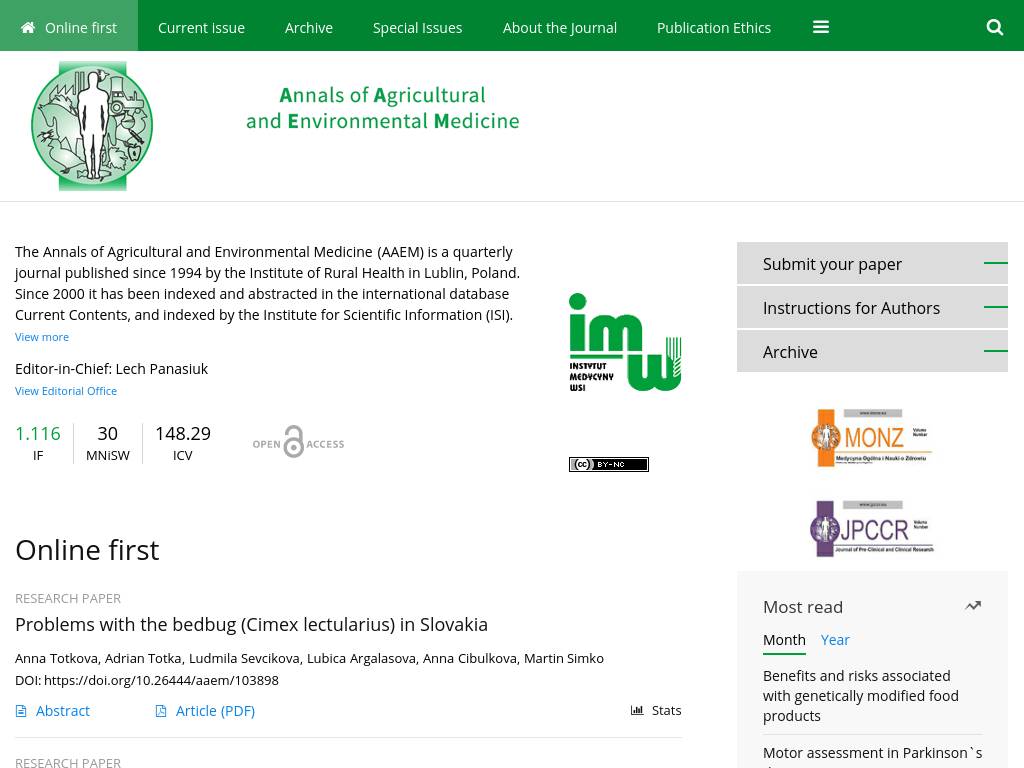Image resolution: width=1024 pixels, height=768 pixels.
Task: Open the JPCCR journal banner
Action: tap(872, 528)
